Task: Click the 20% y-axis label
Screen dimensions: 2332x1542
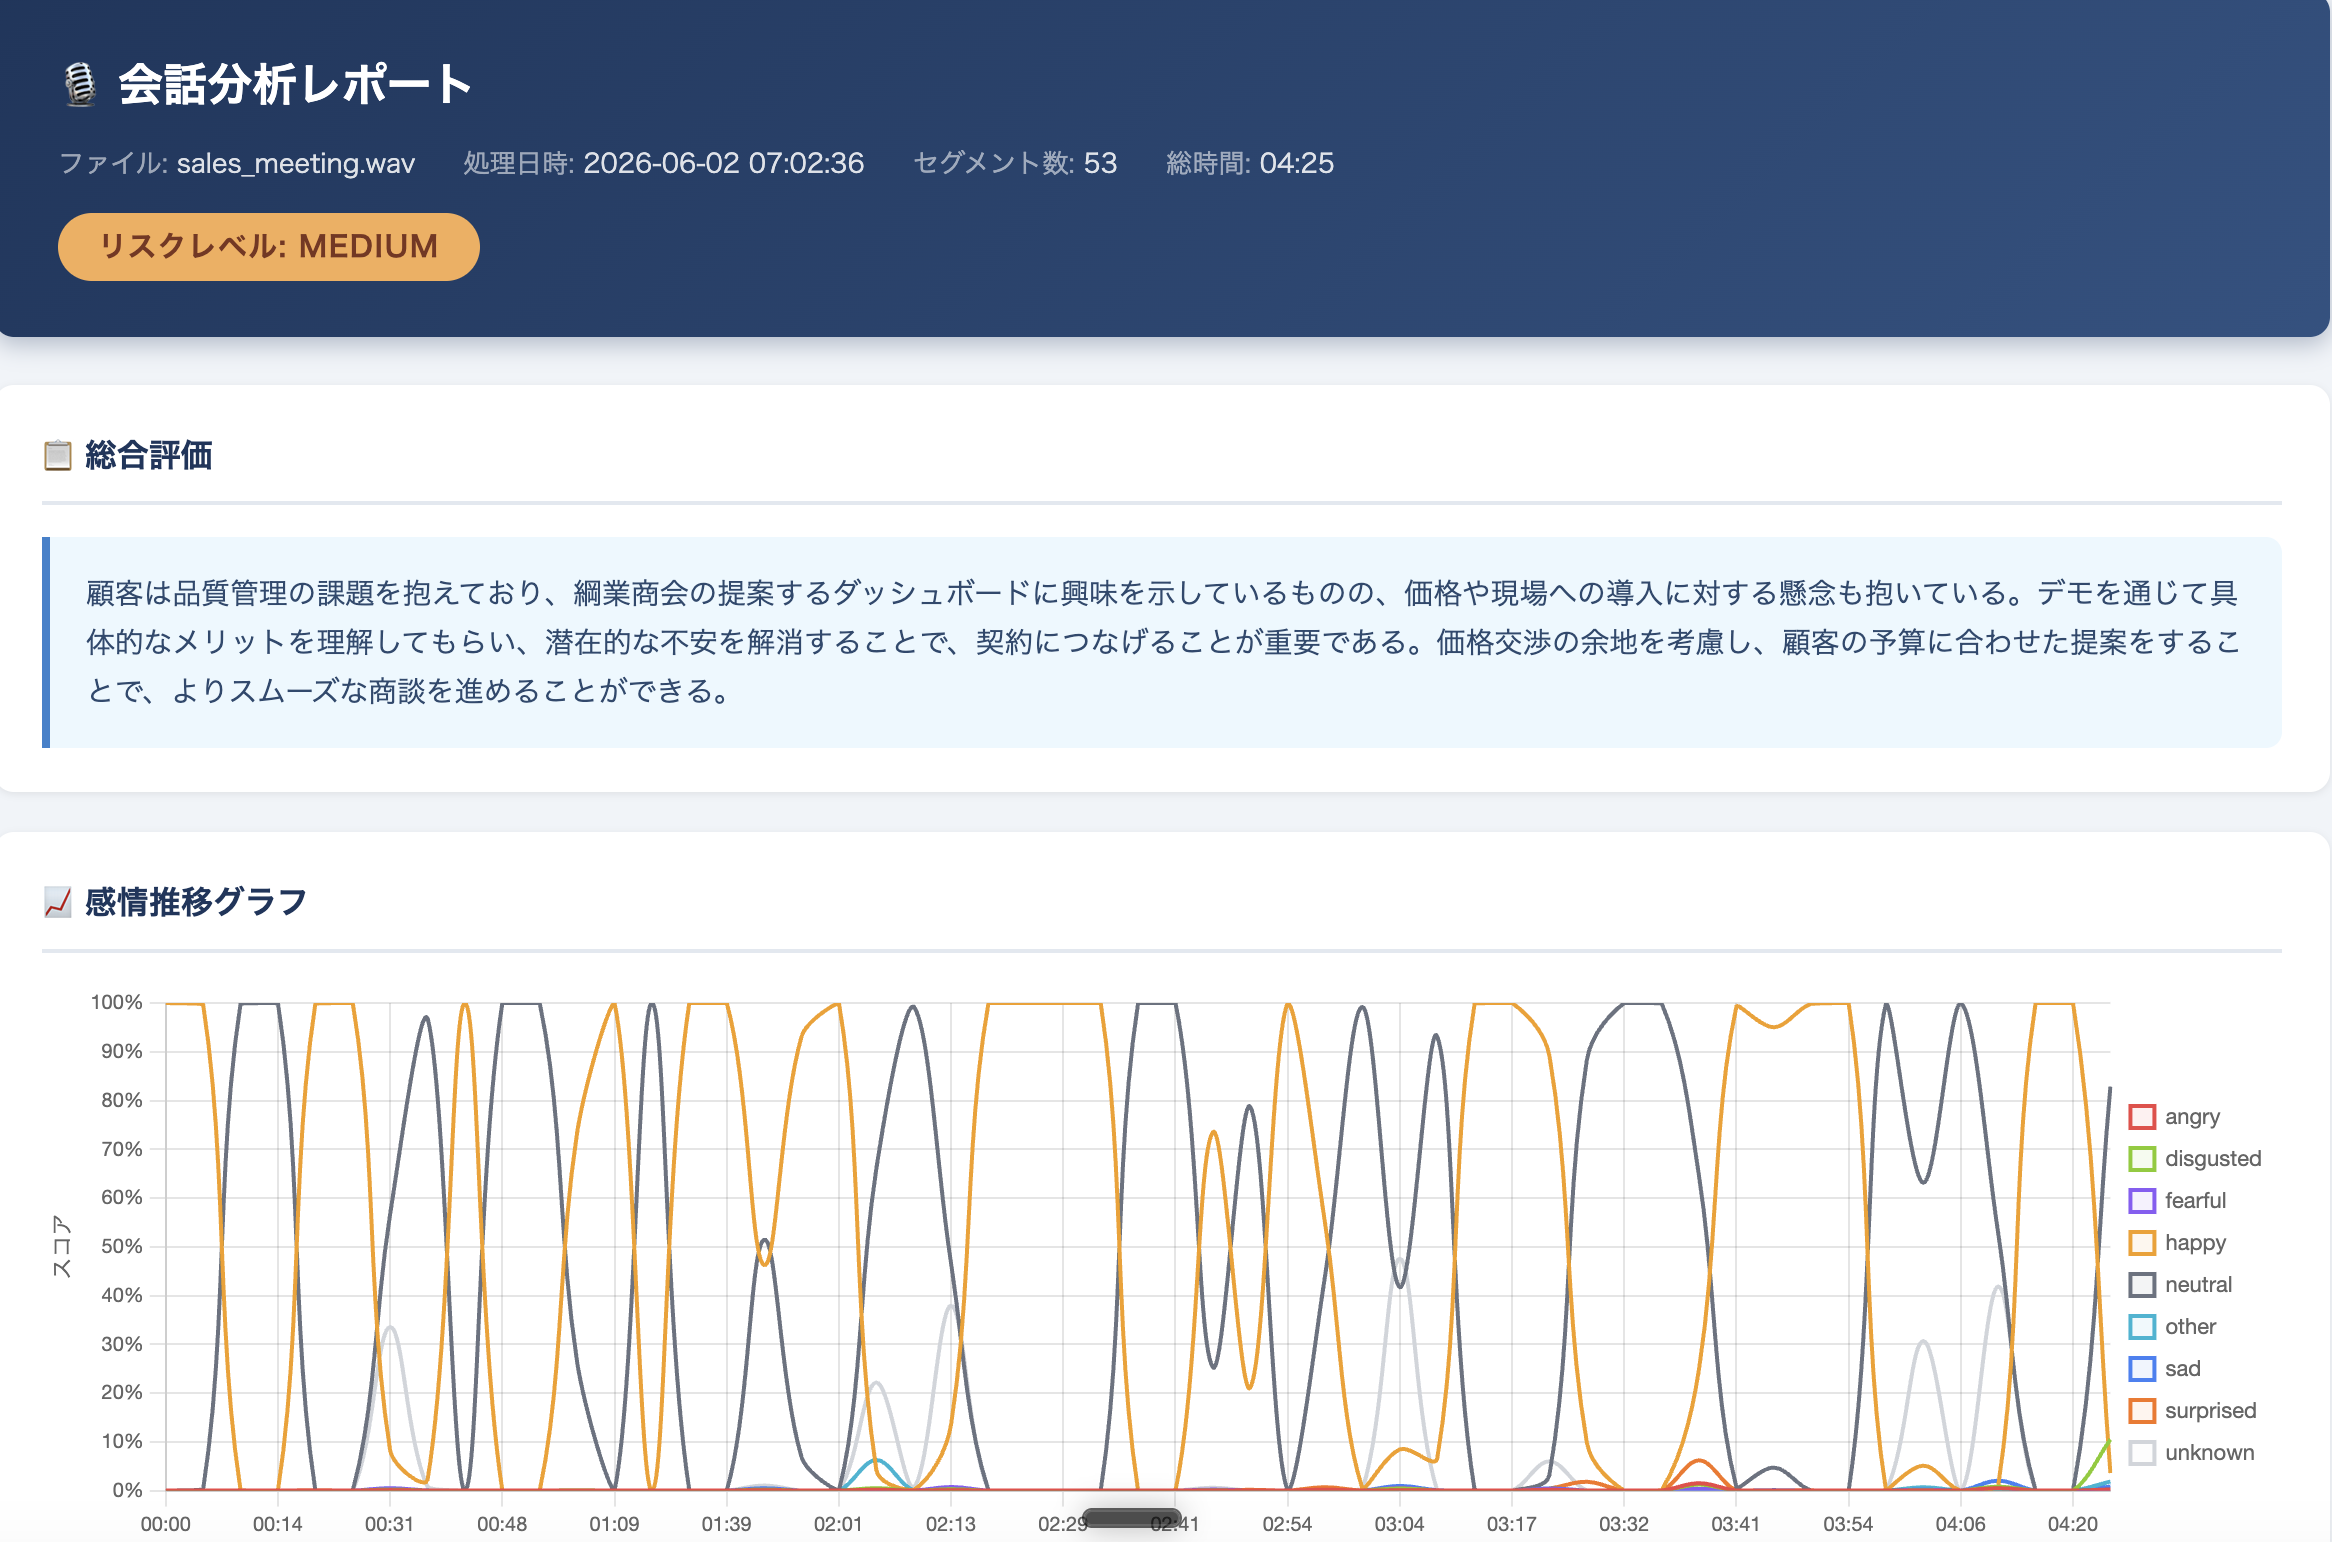Action: point(122,1392)
